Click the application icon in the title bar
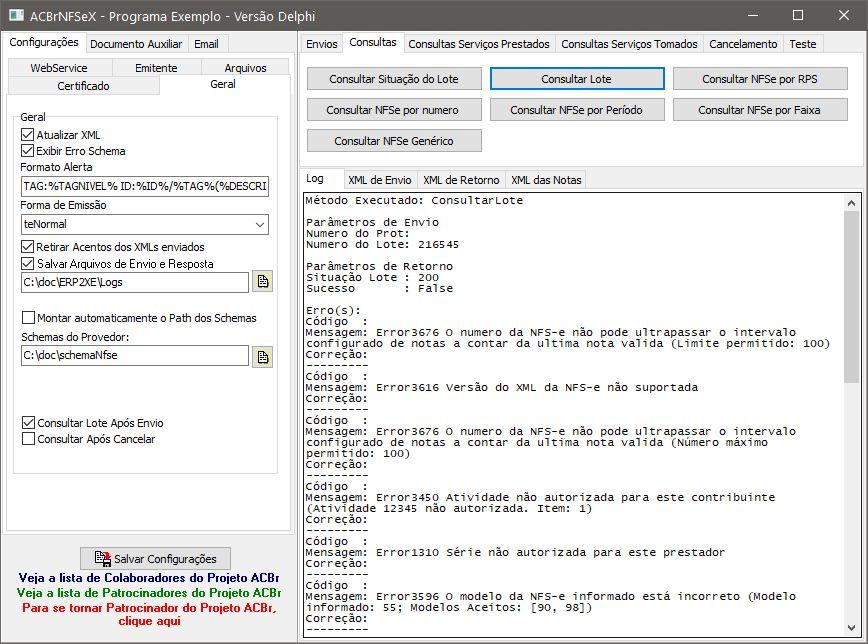 (x=17, y=16)
